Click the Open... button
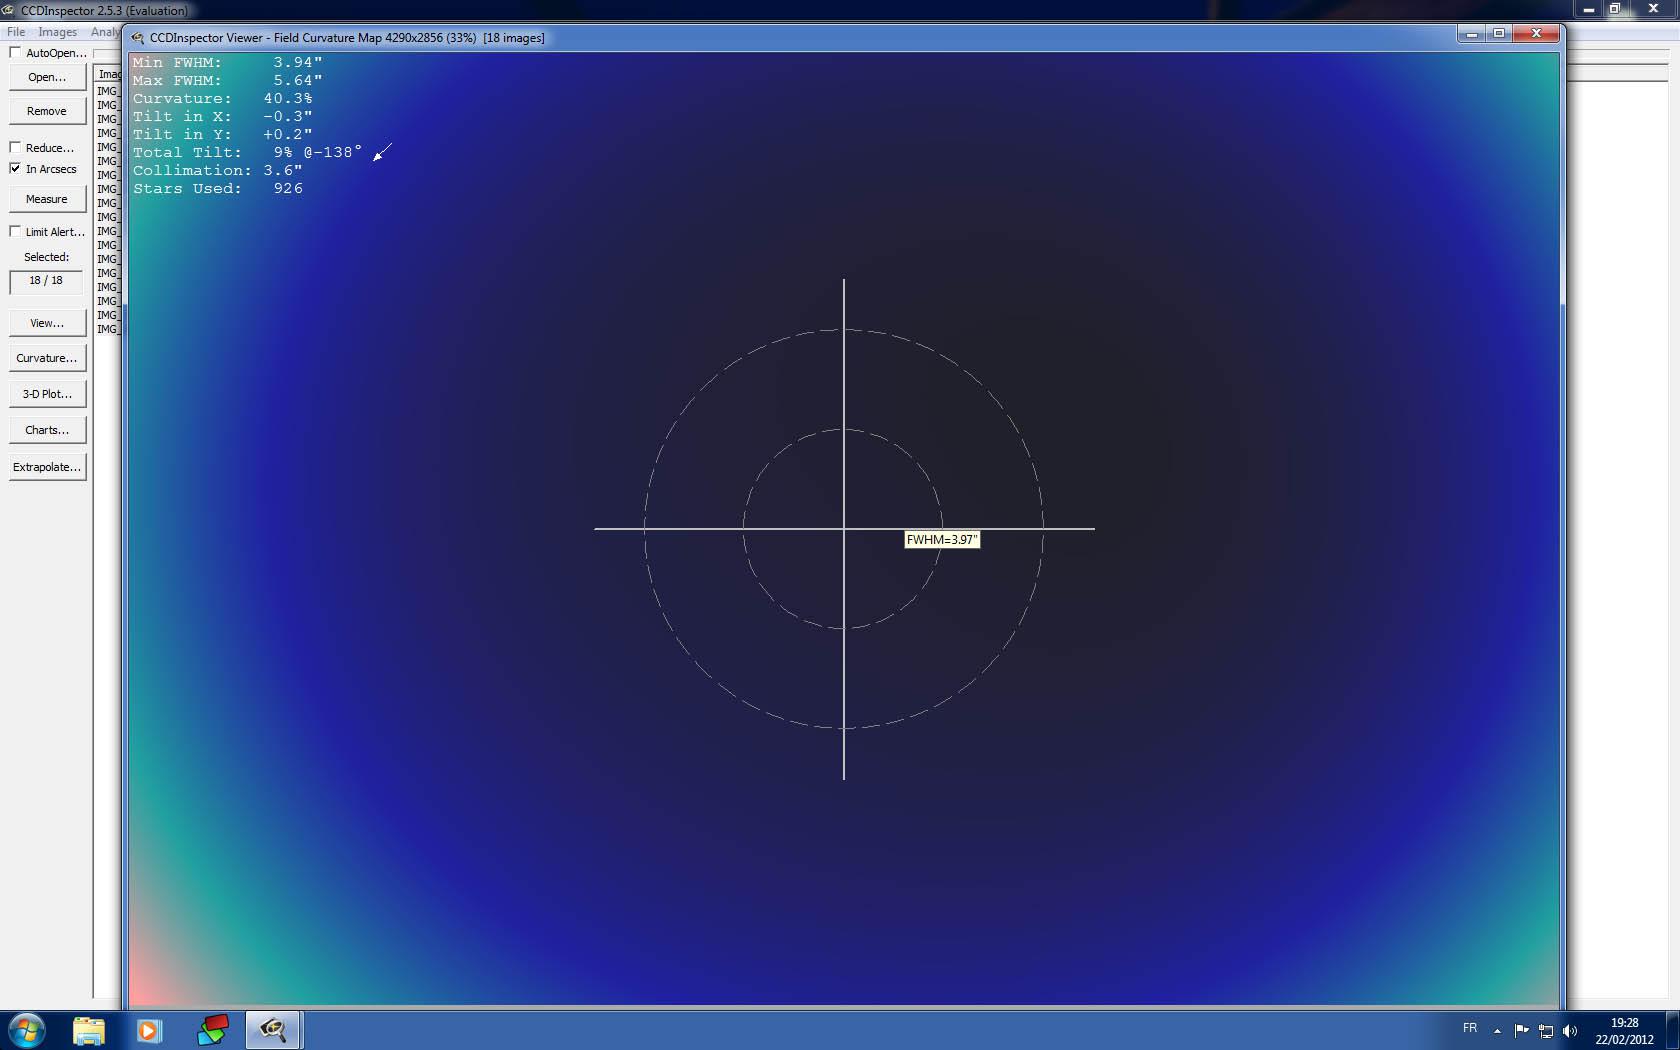Viewport: 1680px width, 1050px height. pyautogui.click(x=47, y=77)
